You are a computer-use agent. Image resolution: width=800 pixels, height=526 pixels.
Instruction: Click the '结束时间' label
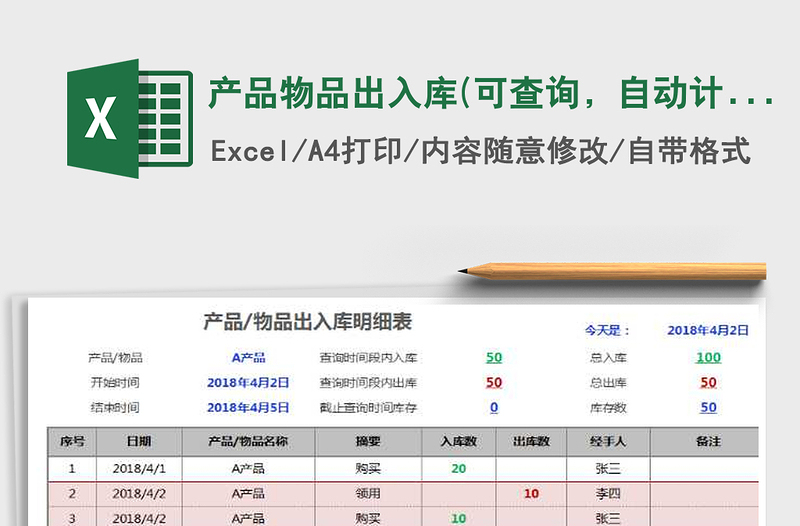[x=115, y=408]
